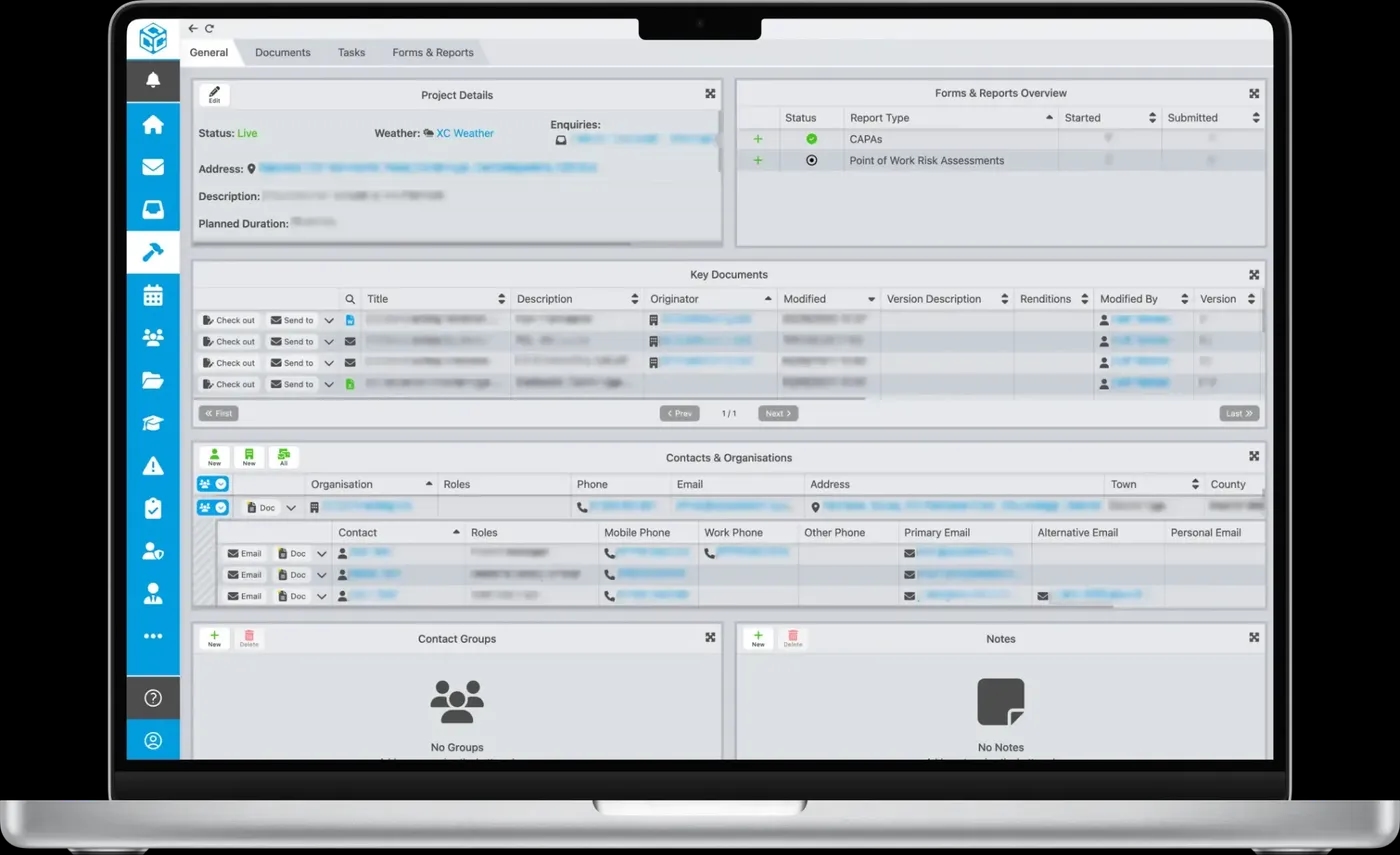Click the Edit button in Project Details

[214, 95]
